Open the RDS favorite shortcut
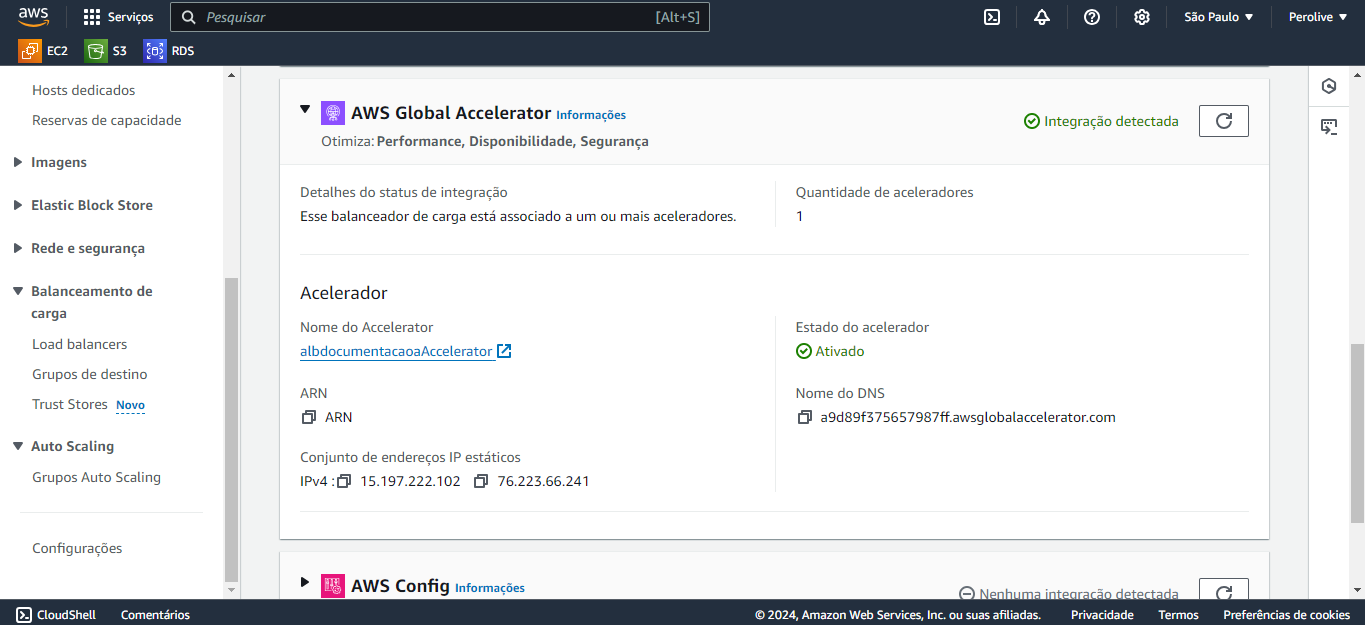The image size is (1365, 625). coord(169,50)
